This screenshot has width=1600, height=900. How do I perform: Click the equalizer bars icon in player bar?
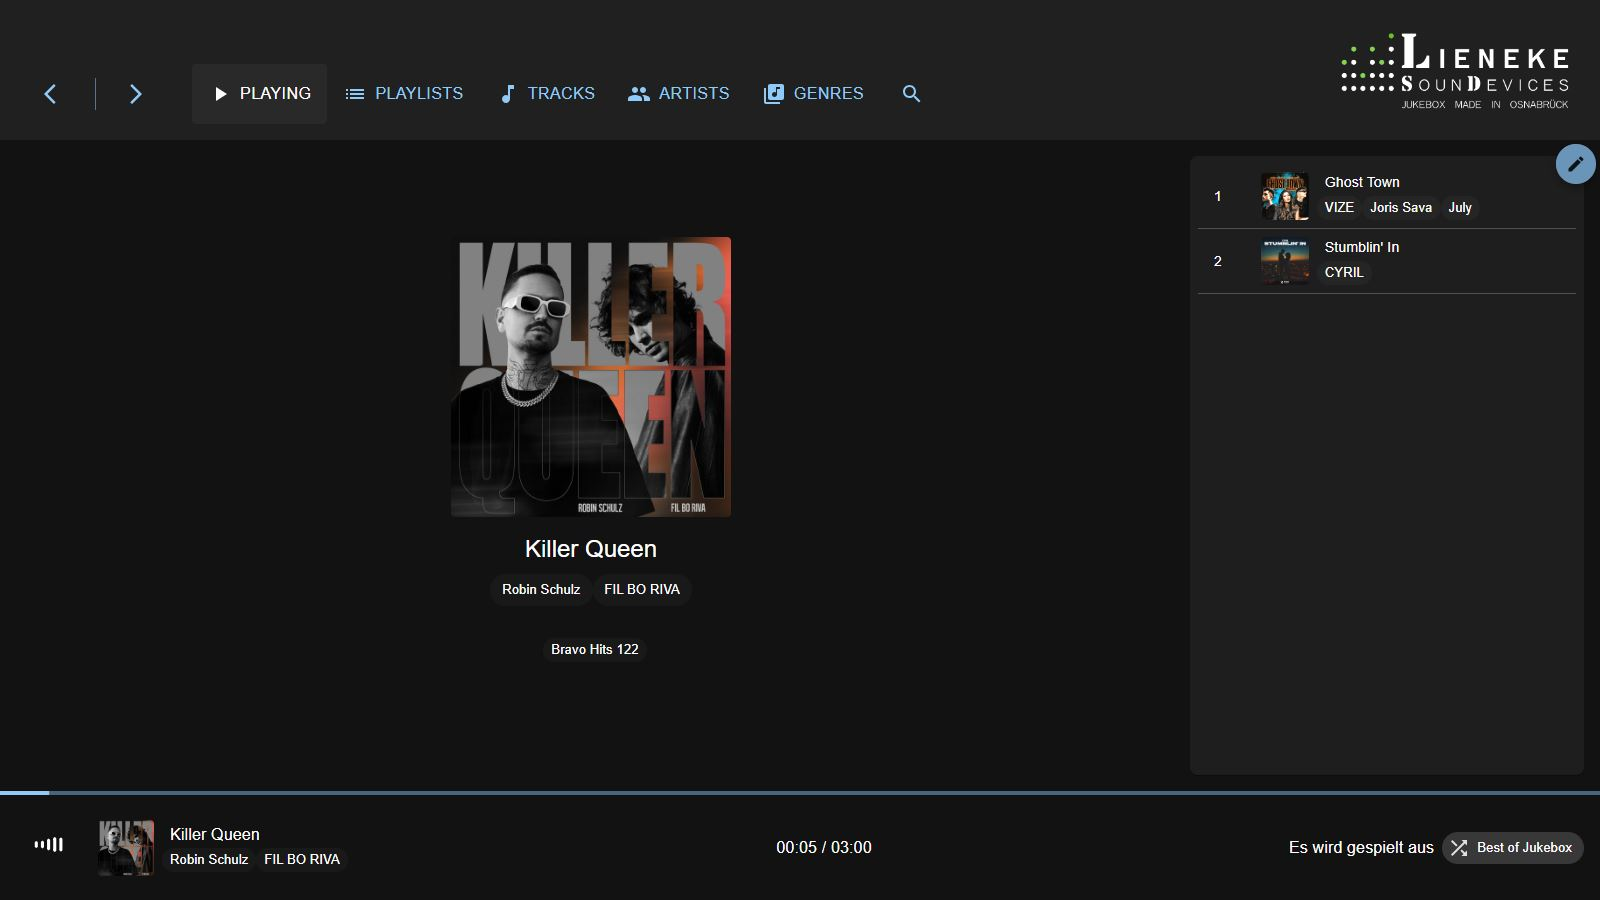point(49,845)
